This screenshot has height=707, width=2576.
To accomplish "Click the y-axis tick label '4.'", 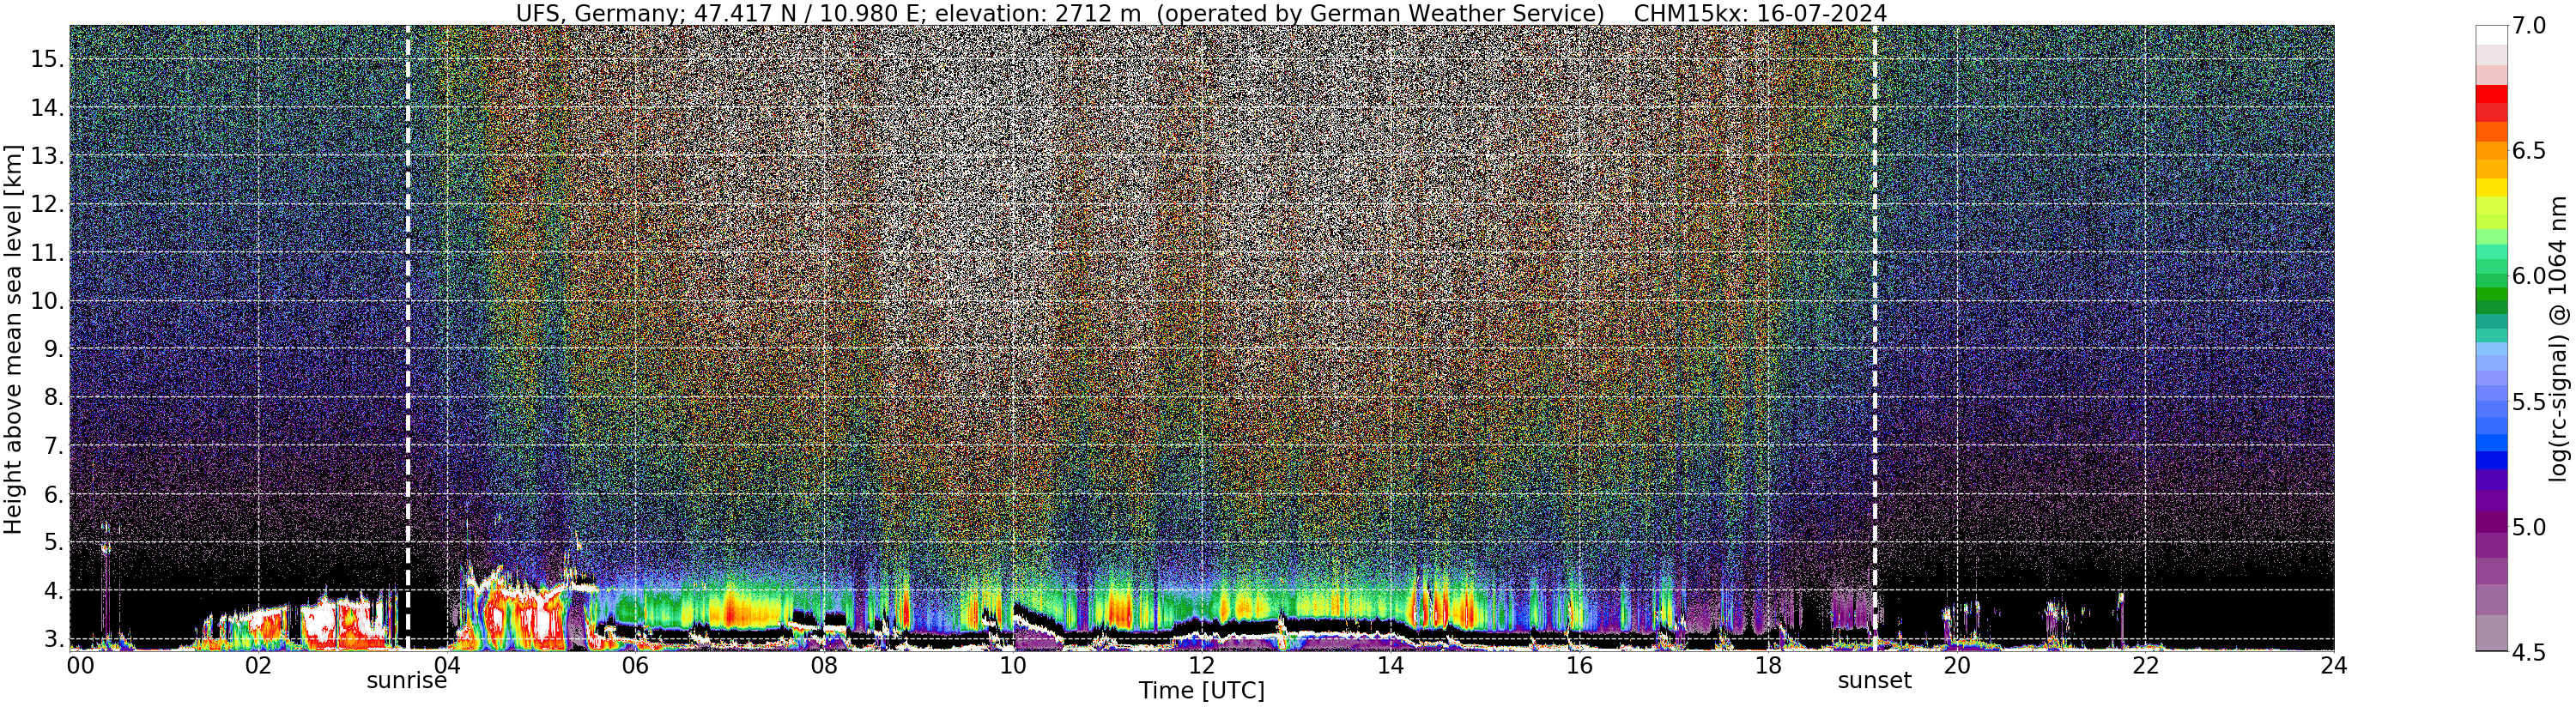I will click(x=54, y=592).
